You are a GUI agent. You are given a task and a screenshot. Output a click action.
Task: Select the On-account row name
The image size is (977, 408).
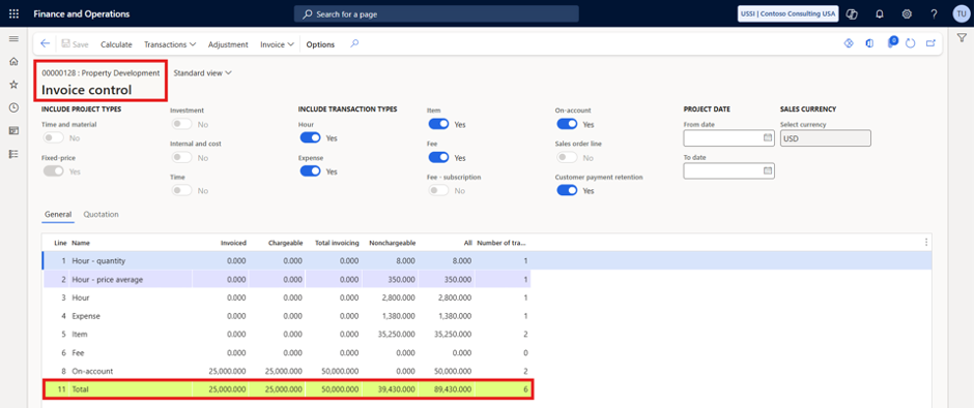coord(92,371)
